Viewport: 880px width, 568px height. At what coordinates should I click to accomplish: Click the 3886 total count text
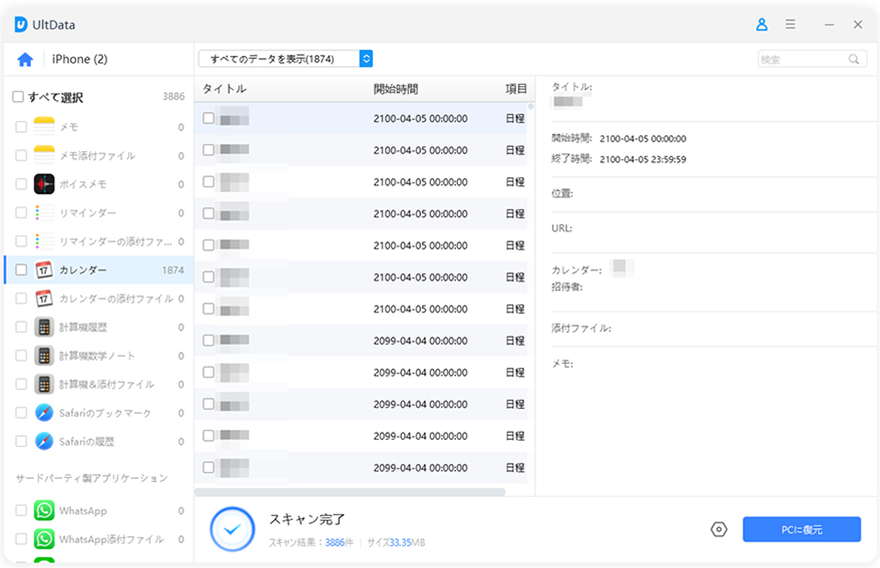(x=173, y=97)
